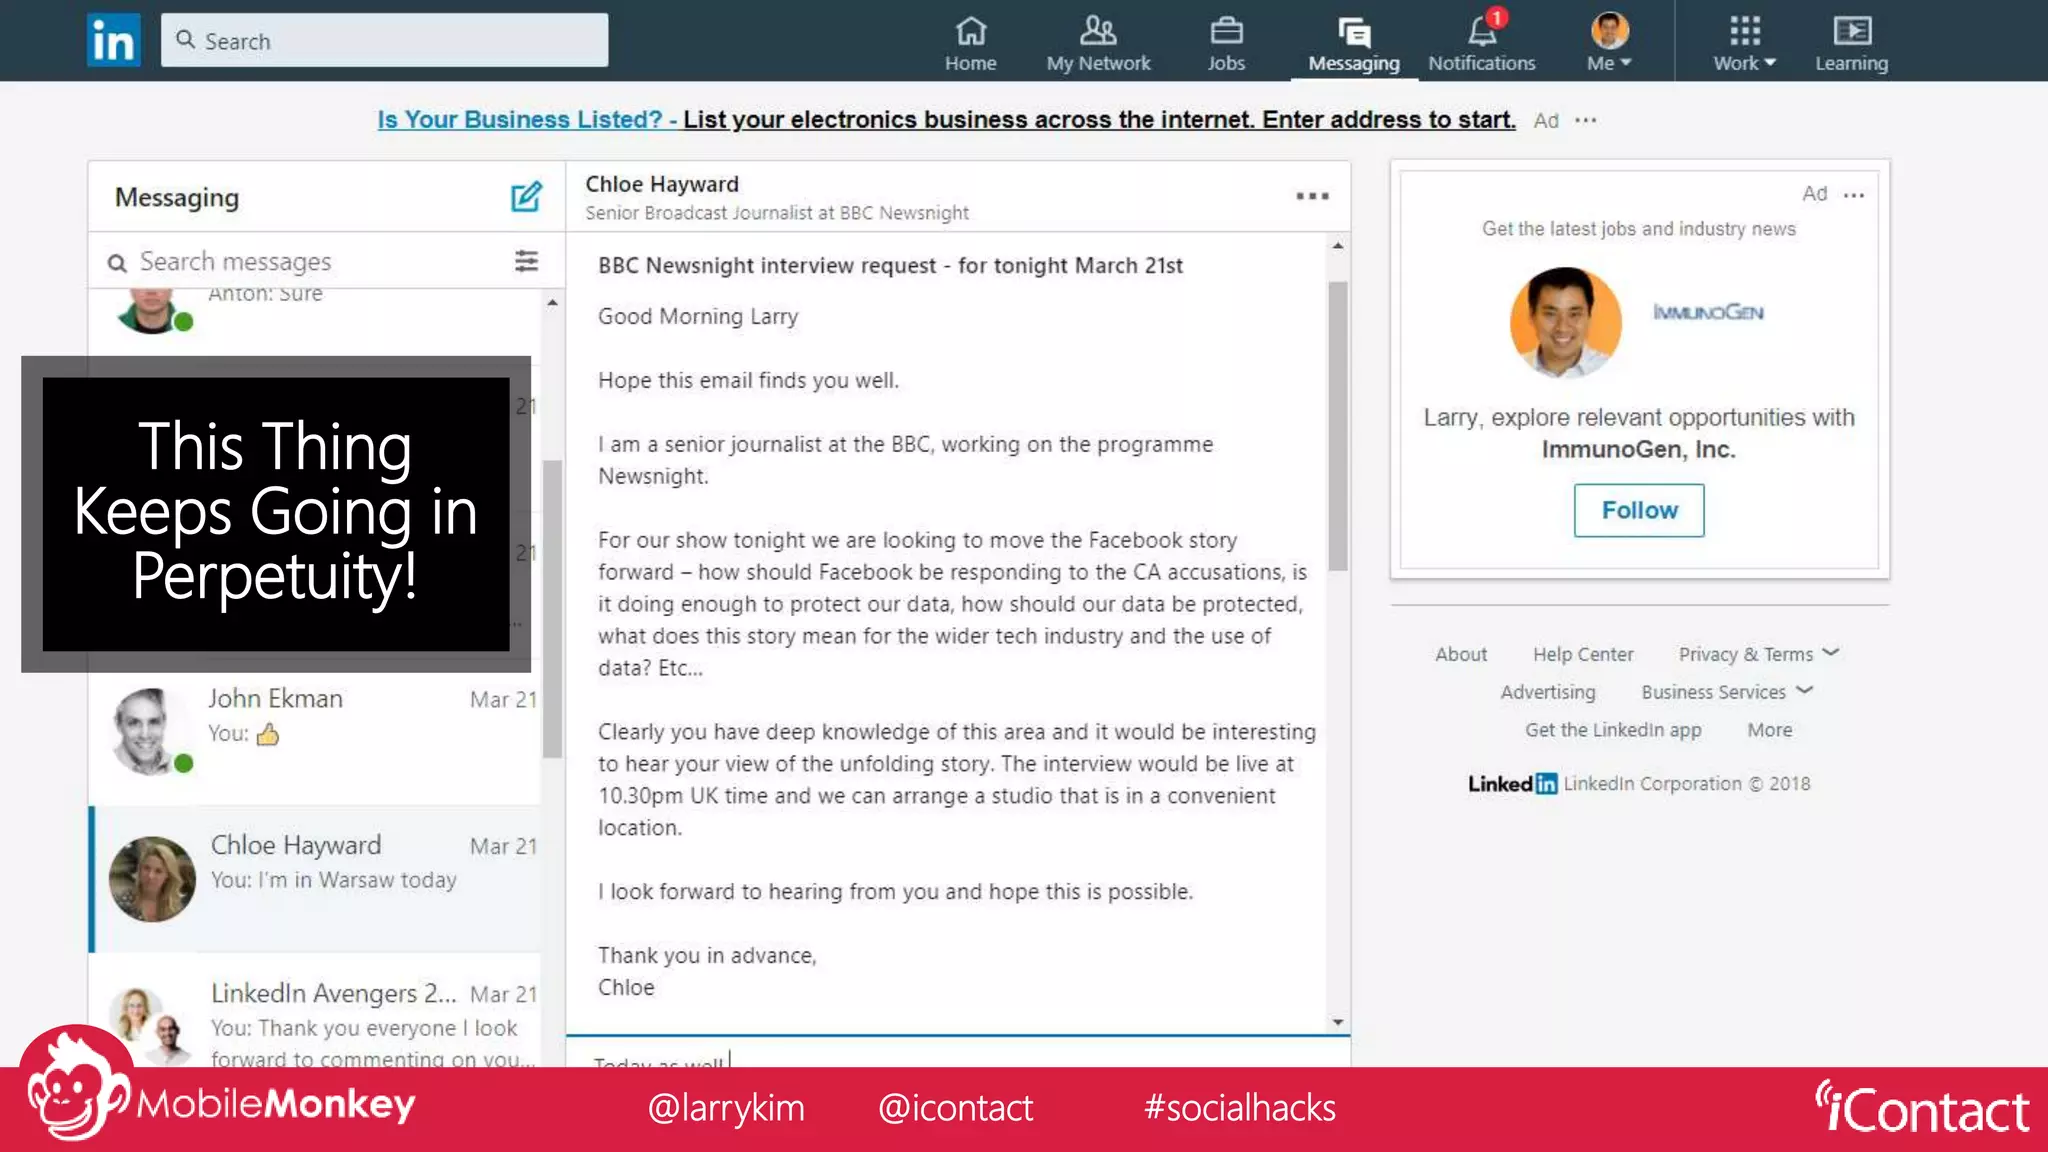Open the John Ekman conversation

tap(316, 732)
